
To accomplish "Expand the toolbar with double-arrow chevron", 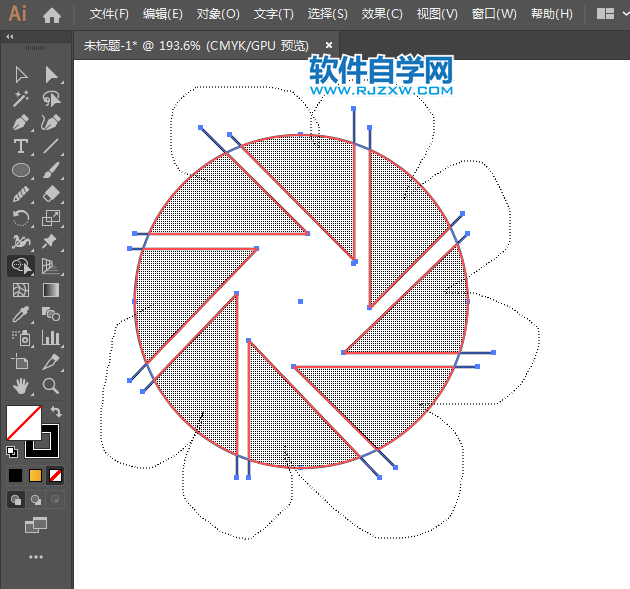I will (10, 36).
